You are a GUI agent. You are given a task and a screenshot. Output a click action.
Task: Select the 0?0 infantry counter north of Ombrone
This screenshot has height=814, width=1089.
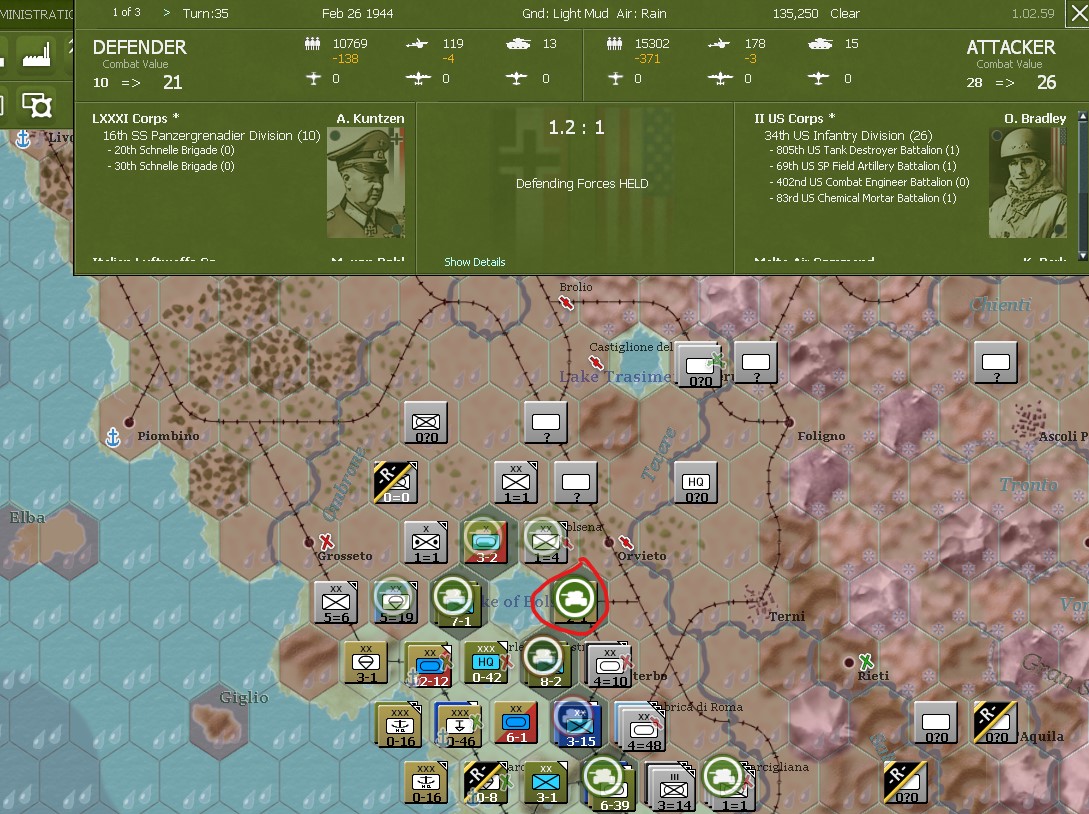pos(426,422)
